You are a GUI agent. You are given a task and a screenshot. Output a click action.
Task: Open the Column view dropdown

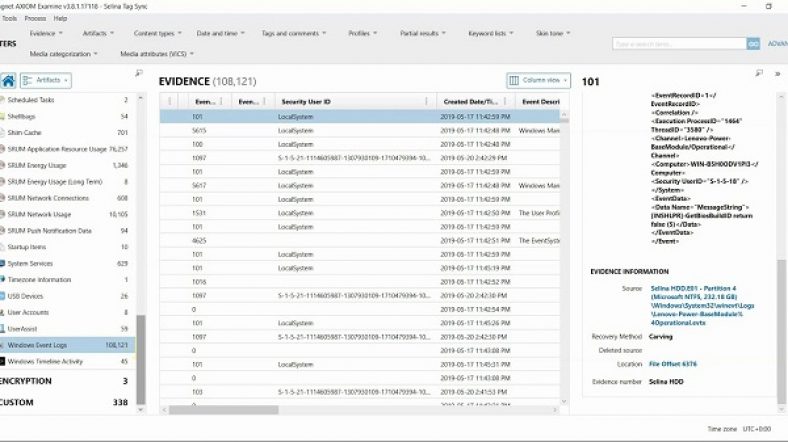pos(539,80)
